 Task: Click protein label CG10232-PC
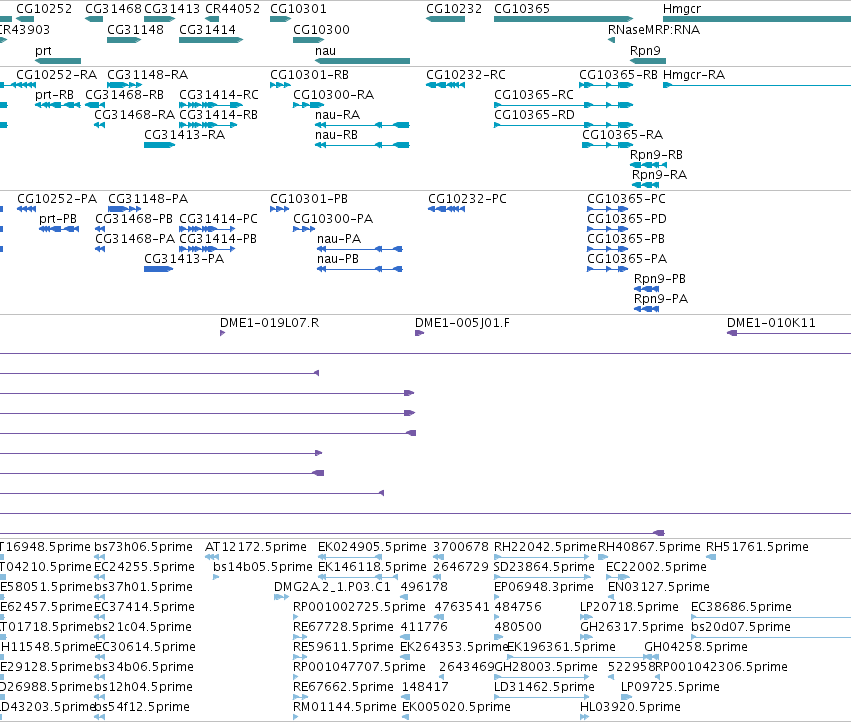point(467,199)
